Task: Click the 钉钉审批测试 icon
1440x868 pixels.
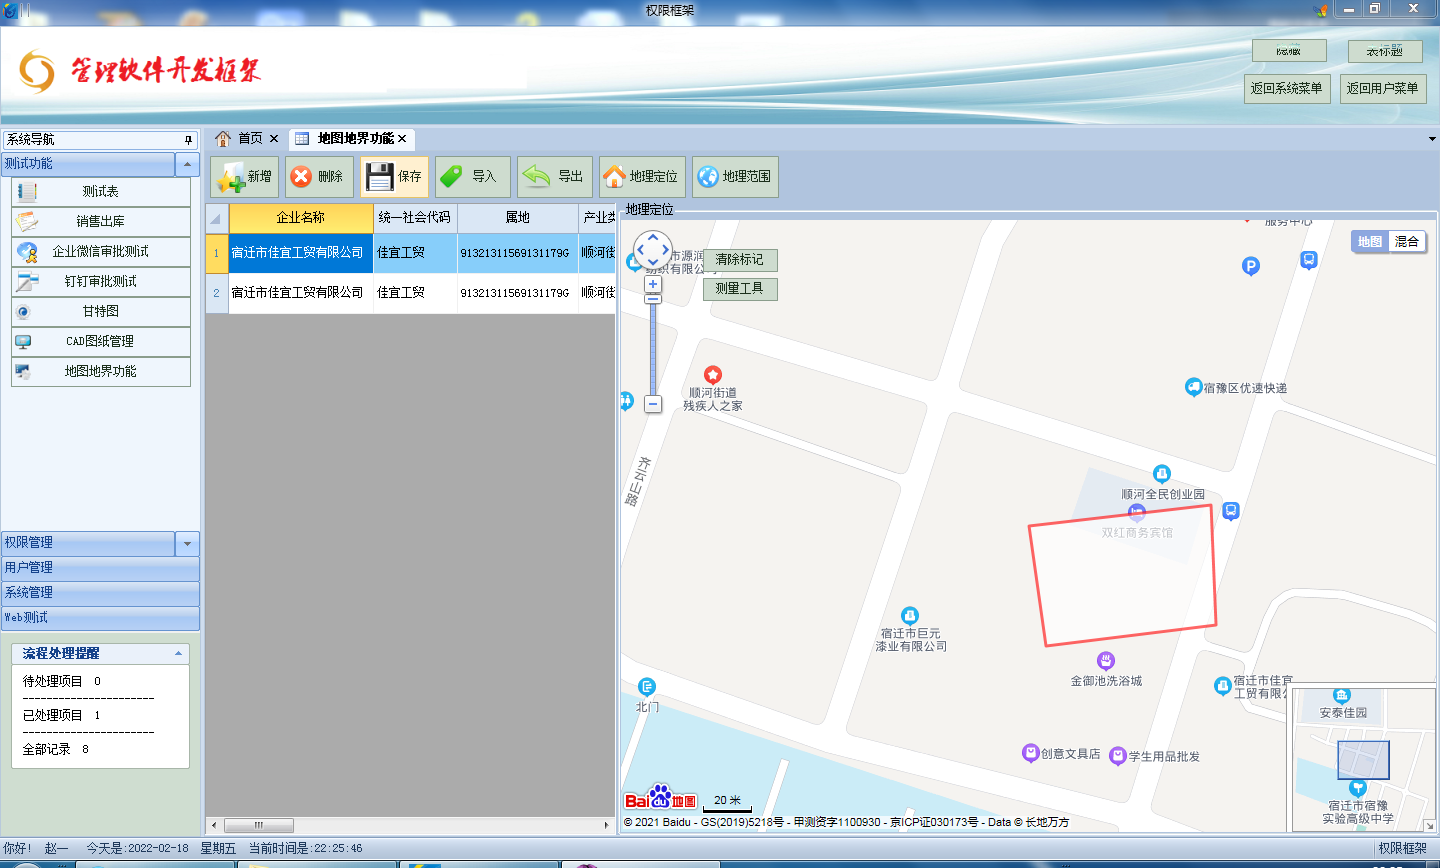Action: (x=27, y=282)
